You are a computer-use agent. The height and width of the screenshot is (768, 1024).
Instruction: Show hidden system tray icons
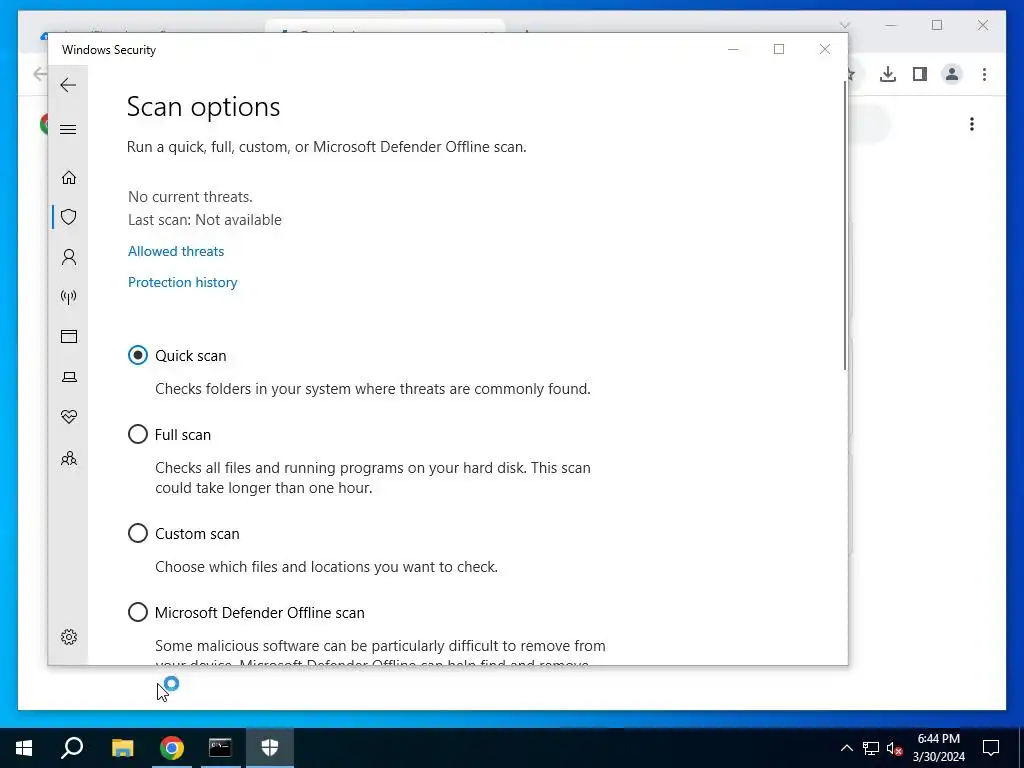click(x=846, y=748)
